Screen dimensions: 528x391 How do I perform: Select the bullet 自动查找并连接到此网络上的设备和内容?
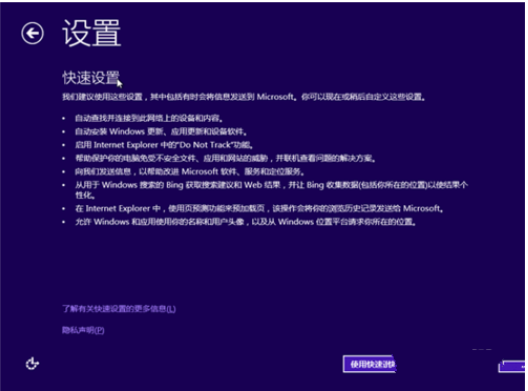point(149,118)
